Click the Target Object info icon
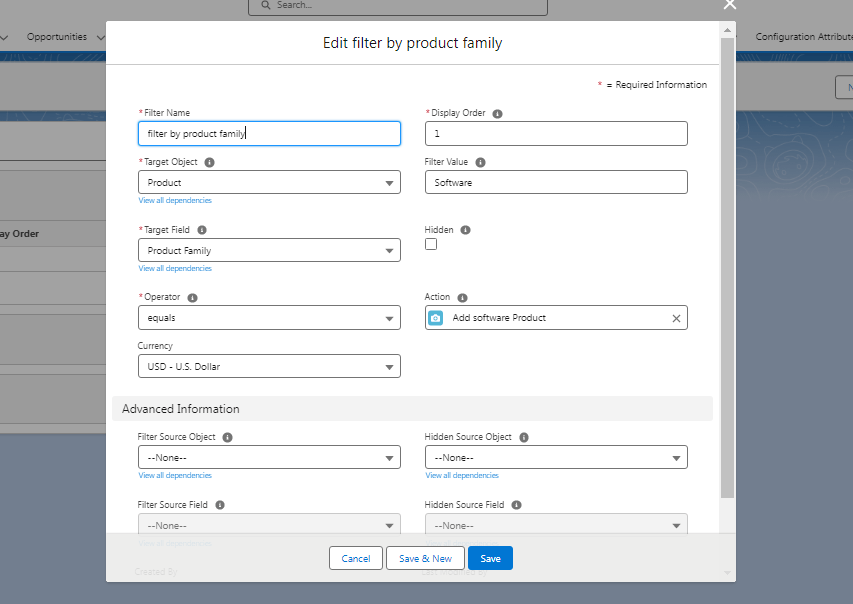 point(210,162)
